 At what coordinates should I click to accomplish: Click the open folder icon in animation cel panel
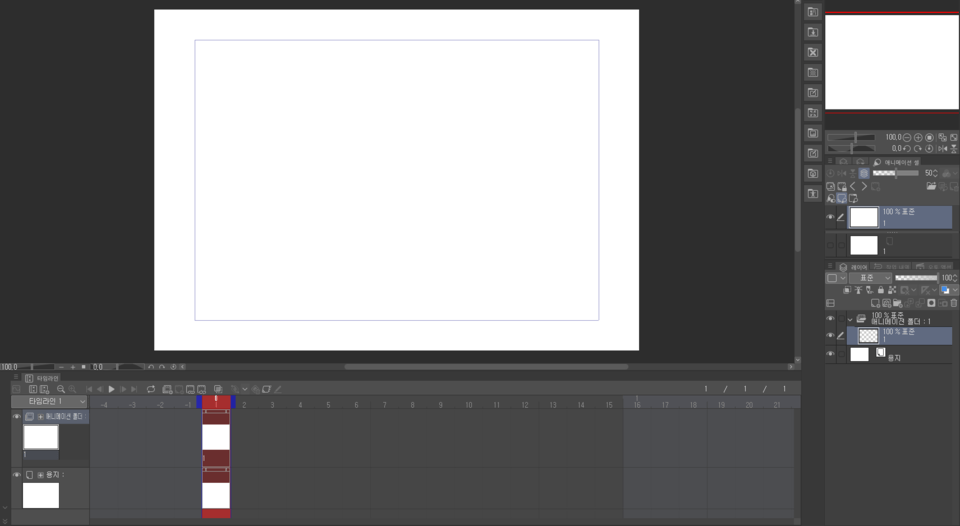point(931,186)
